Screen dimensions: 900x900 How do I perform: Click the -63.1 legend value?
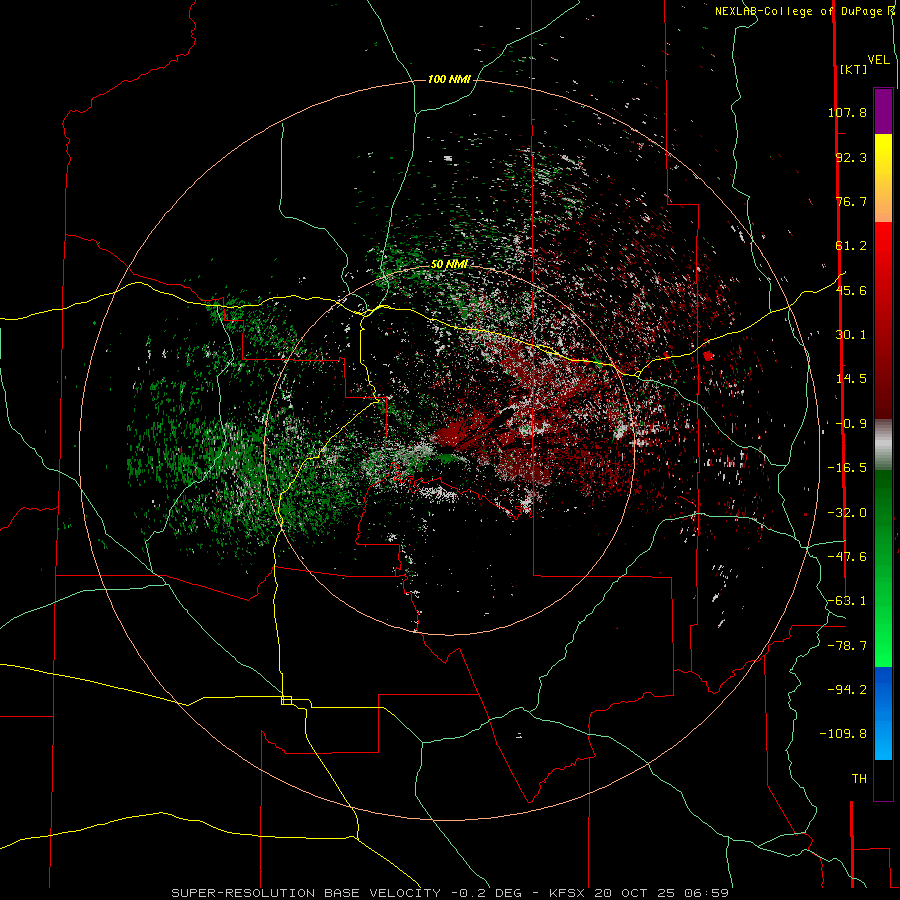[847, 601]
